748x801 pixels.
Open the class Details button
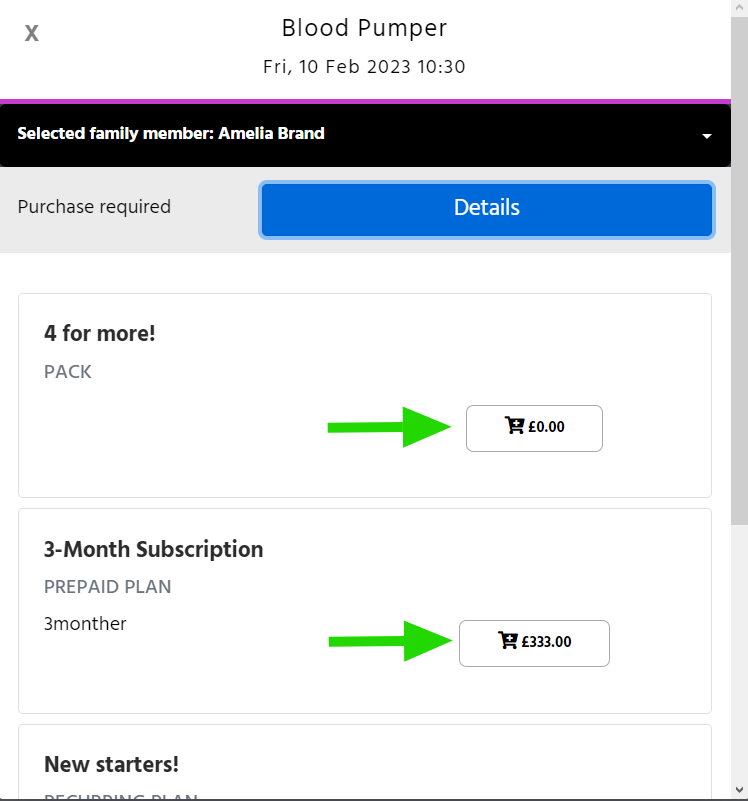486,209
